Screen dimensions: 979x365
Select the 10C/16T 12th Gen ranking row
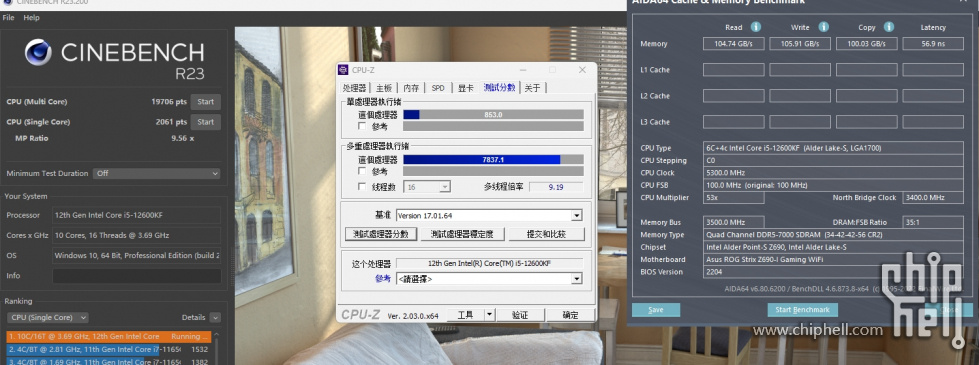[109, 336]
